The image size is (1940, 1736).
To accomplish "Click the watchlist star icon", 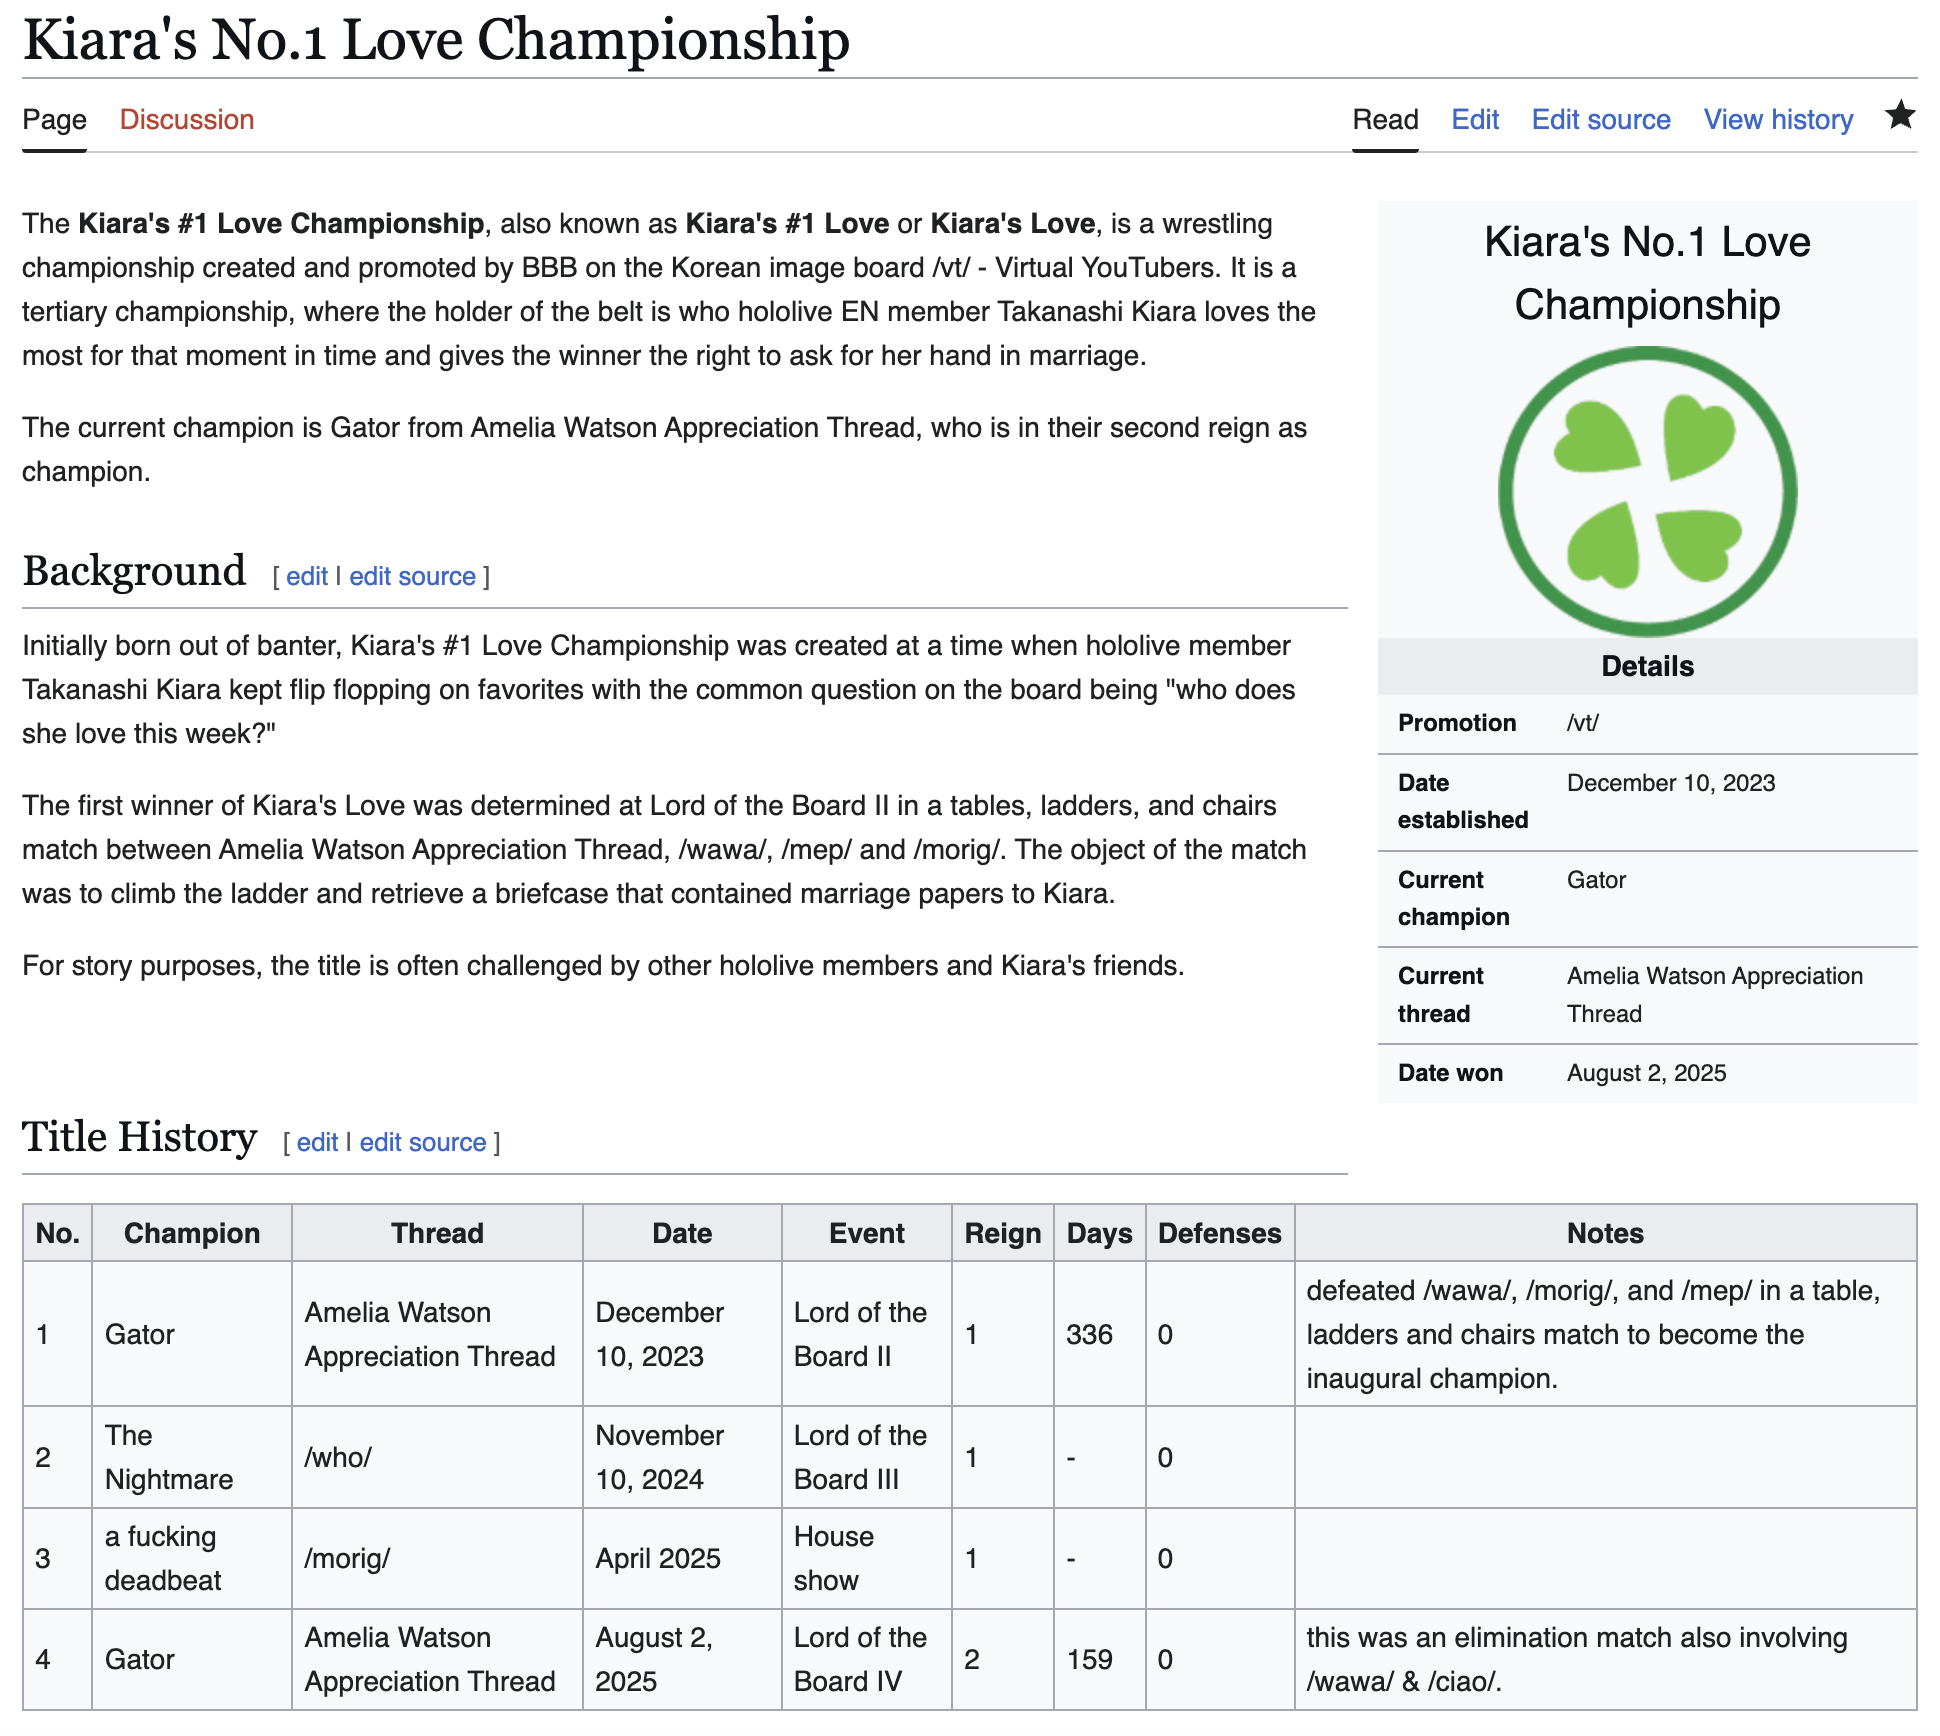I will (1899, 117).
